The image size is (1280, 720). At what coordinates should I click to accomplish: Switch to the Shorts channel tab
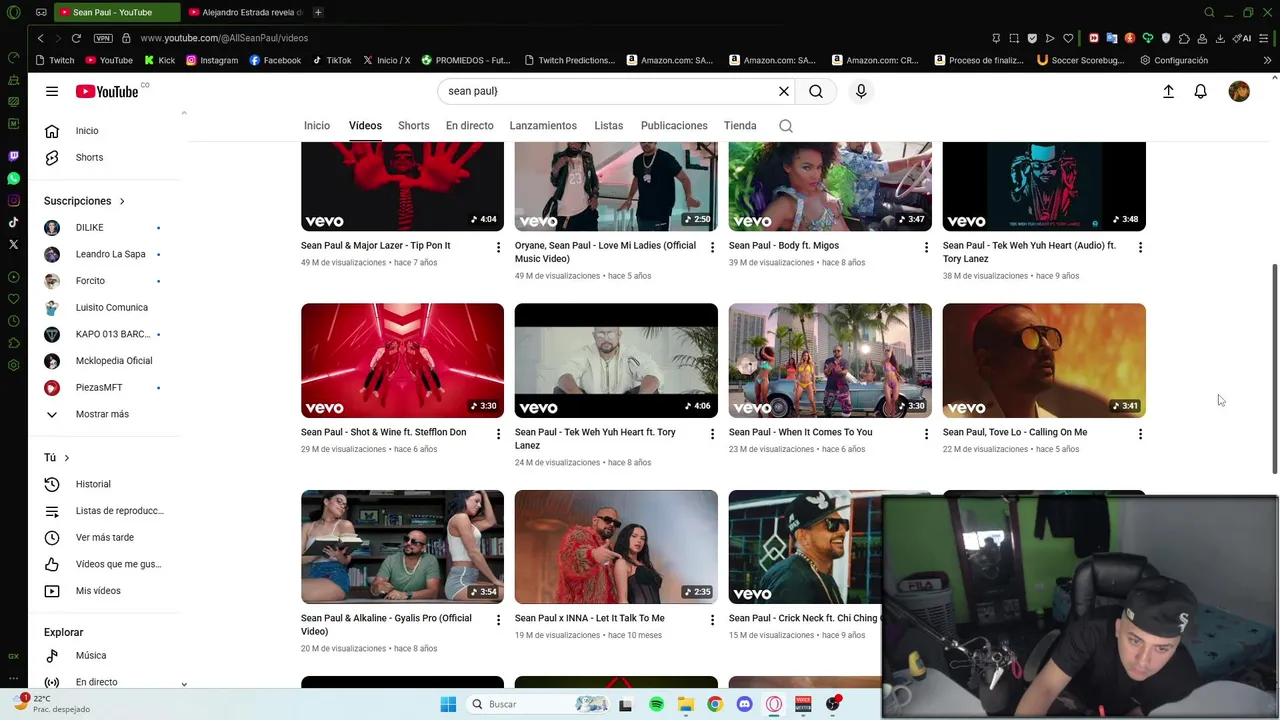[414, 126]
